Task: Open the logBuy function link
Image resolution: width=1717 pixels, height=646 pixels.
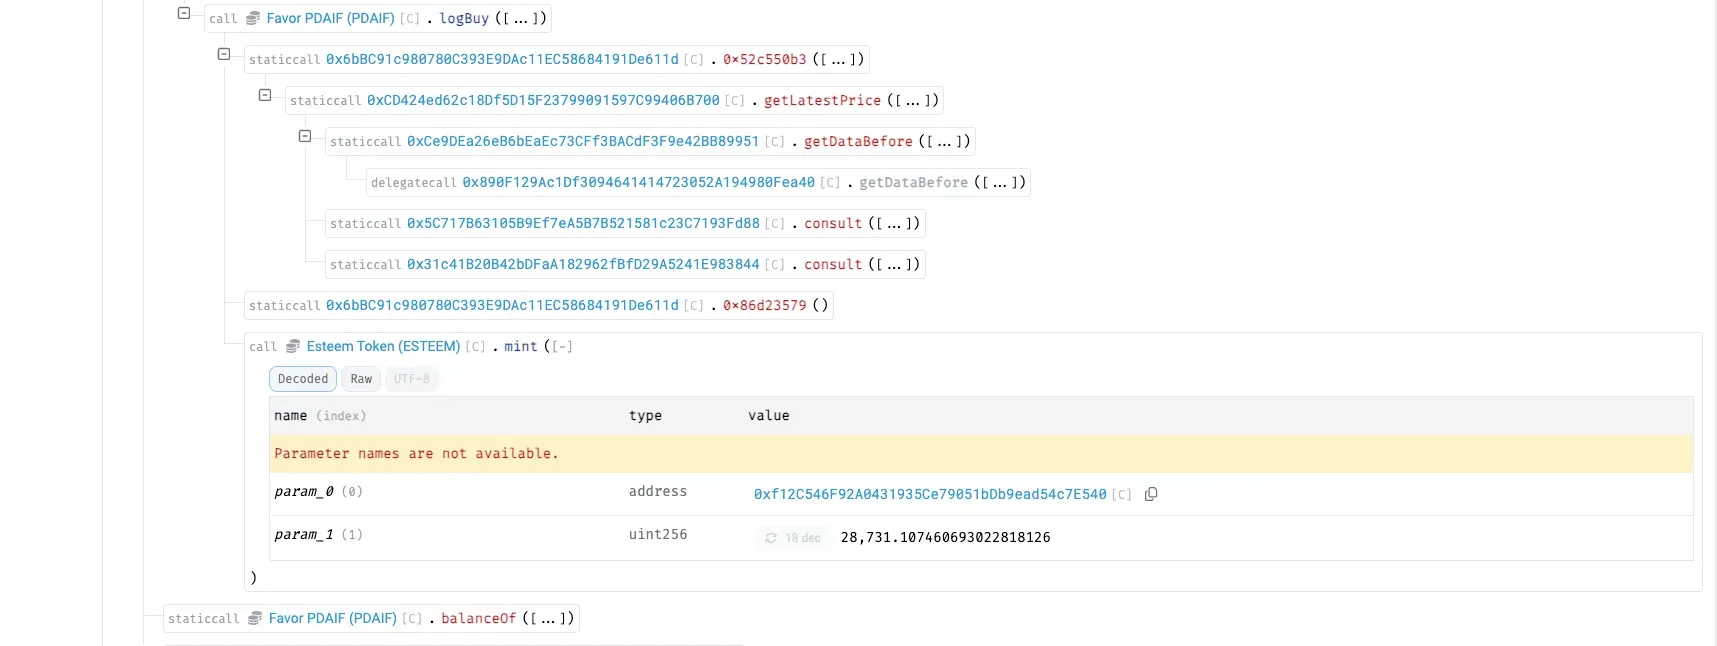Action: pos(463,18)
